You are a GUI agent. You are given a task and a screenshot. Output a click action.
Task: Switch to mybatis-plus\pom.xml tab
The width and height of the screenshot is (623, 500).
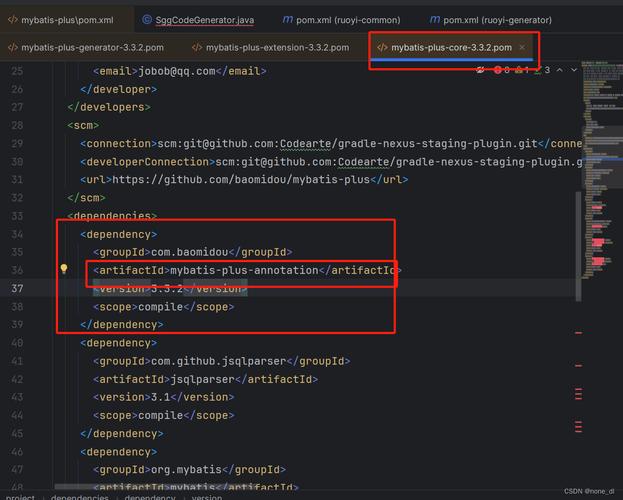coord(61,20)
